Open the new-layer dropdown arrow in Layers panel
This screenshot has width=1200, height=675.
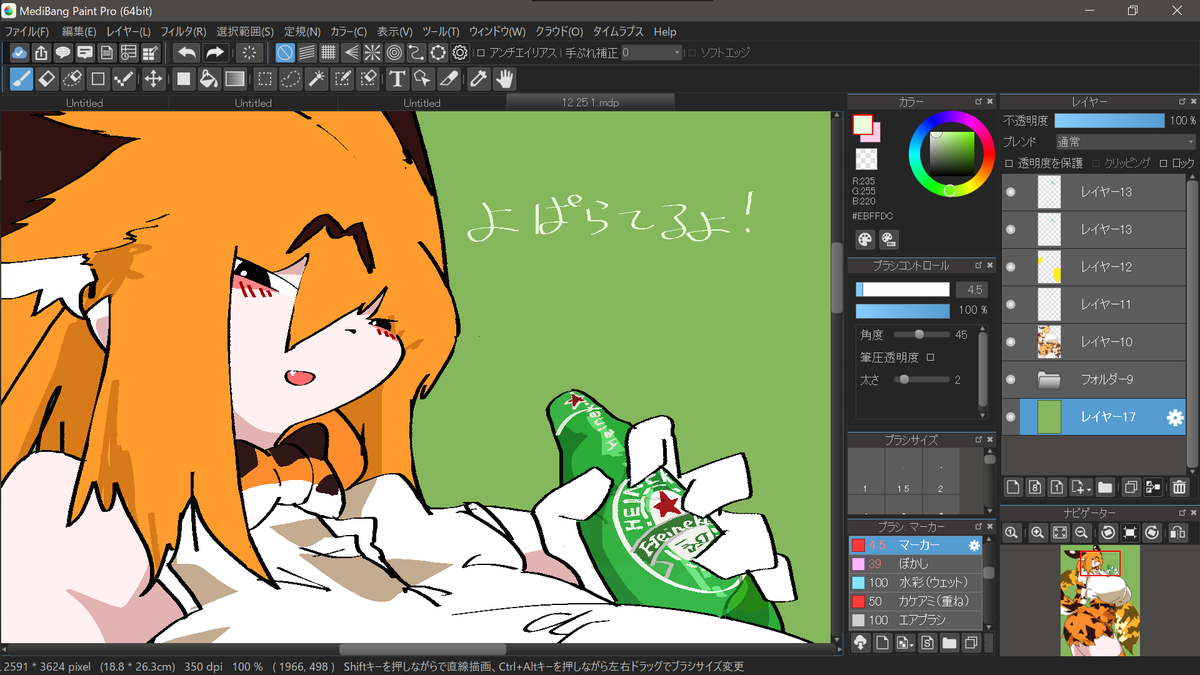click(1089, 489)
